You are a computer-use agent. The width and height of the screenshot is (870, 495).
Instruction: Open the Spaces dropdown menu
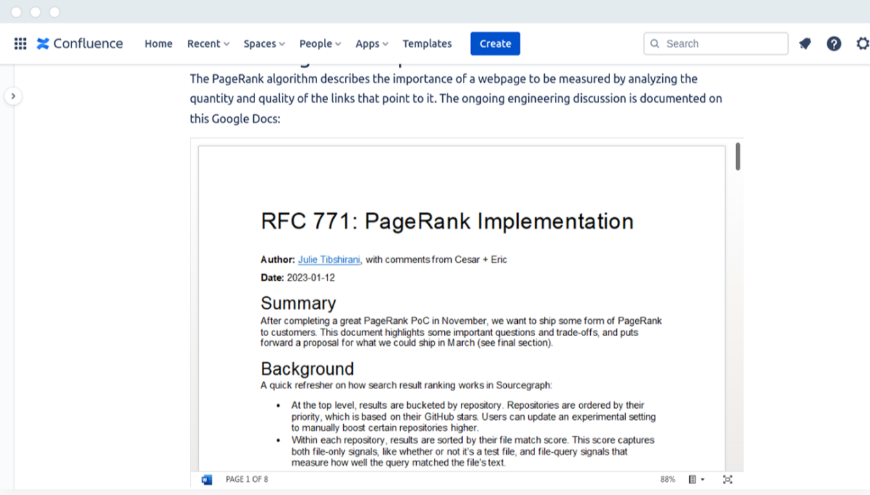coord(264,44)
